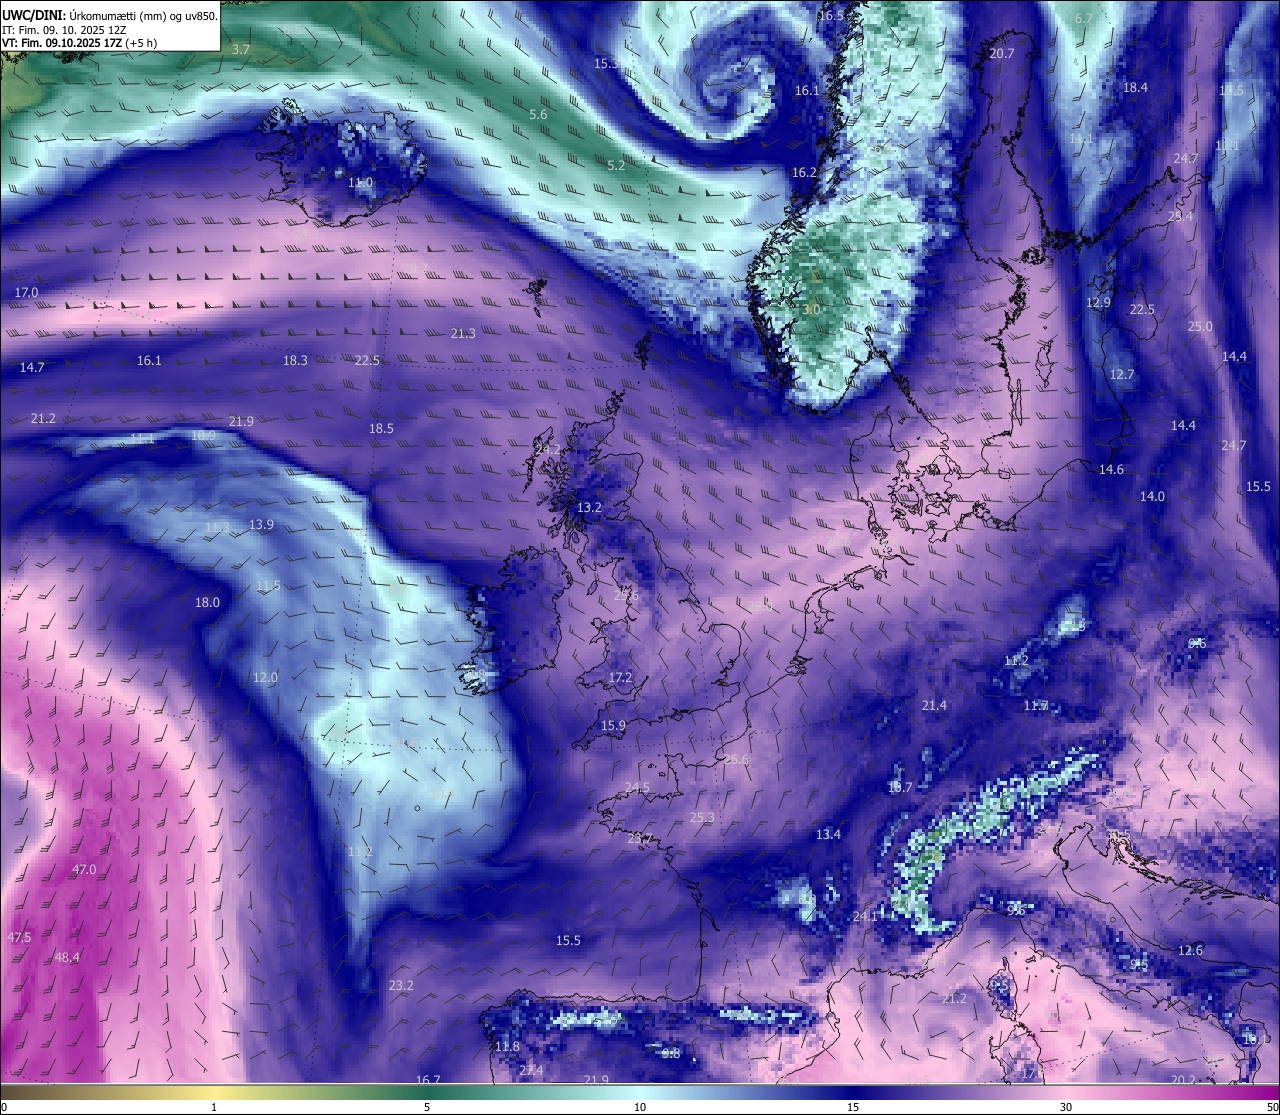Click the 16.5 value at the top edge
The width and height of the screenshot is (1280, 1115).
[831, 15]
